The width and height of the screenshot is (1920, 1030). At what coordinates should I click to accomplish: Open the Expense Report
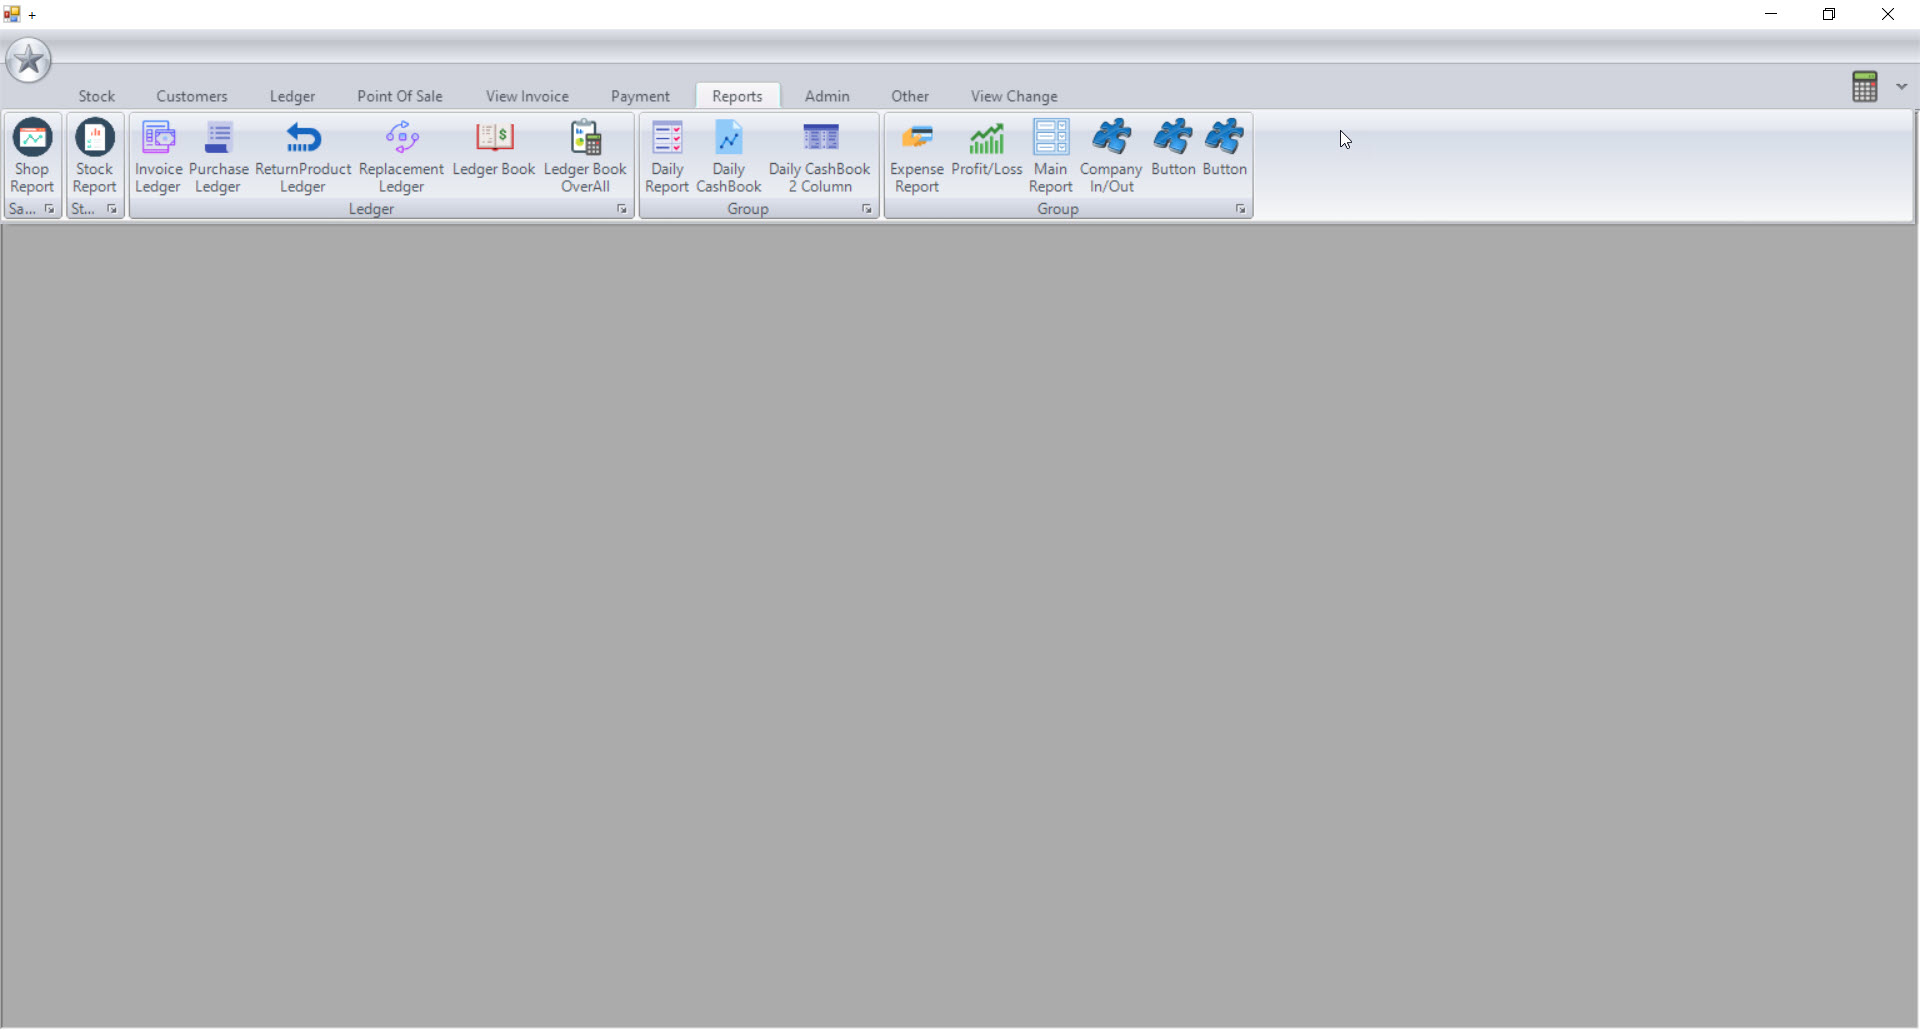coord(917,156)
